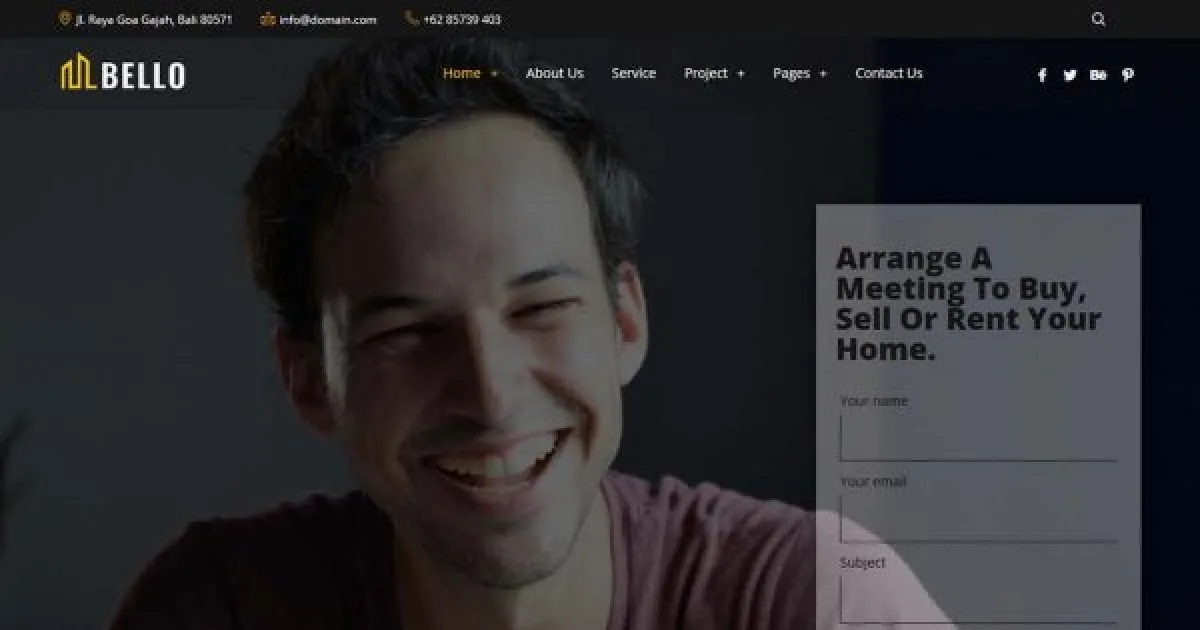This screenshot has width=1200, height=630.
Task: Click the +62 85739 403 phone number
Action: tap(462, 19)
